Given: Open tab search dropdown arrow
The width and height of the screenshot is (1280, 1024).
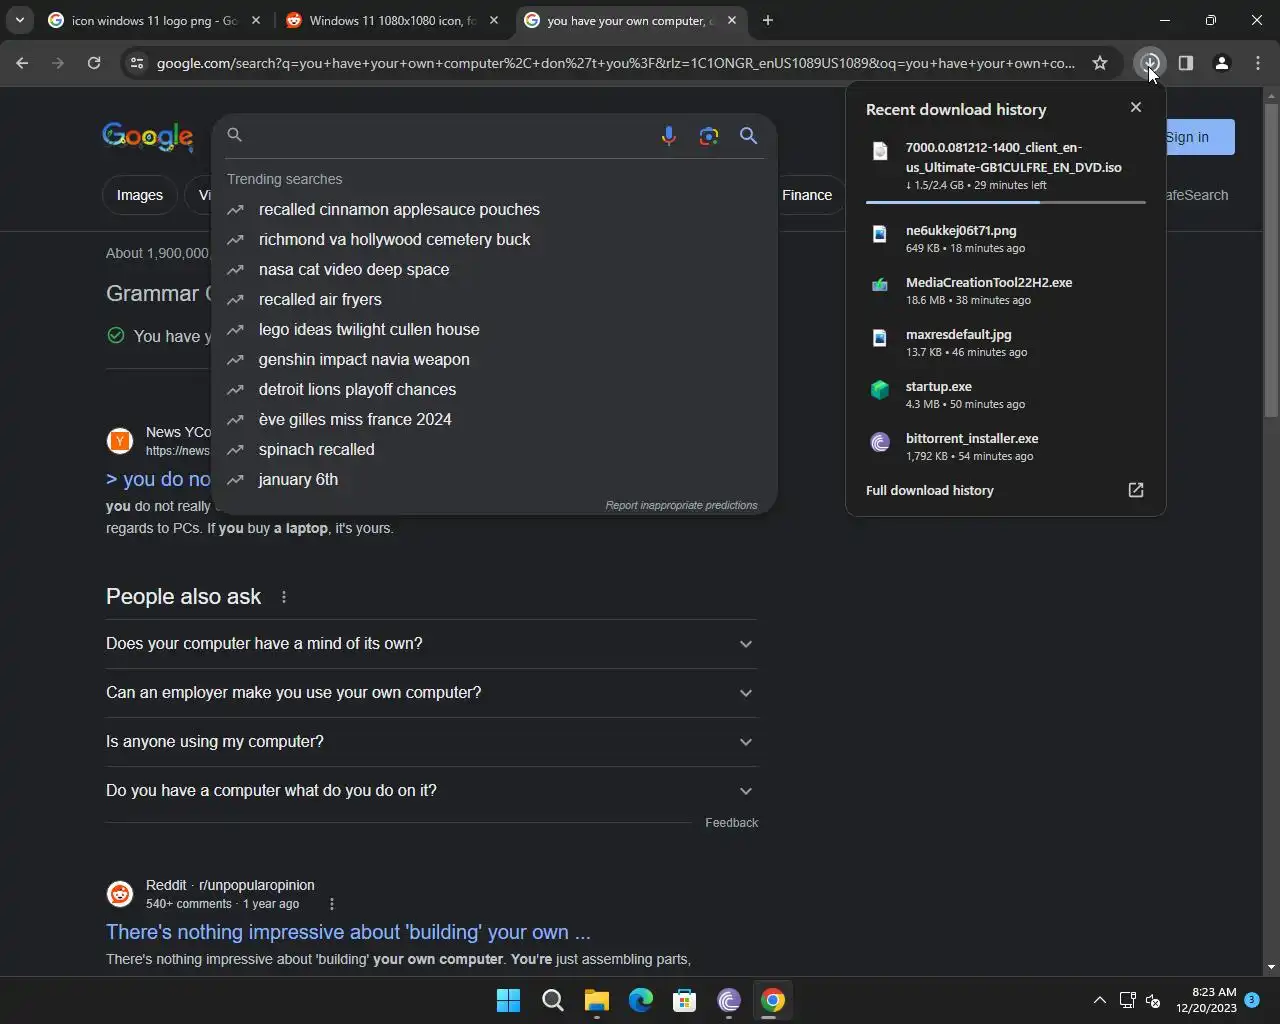Looking at the screenshot, I should pos(19,20).
